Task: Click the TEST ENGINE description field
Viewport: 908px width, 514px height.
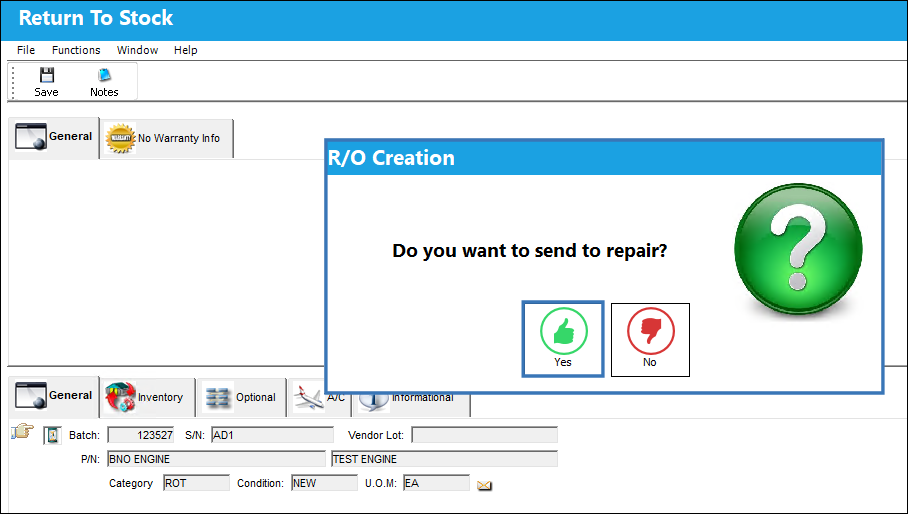Action: click(x=444, y=459)
